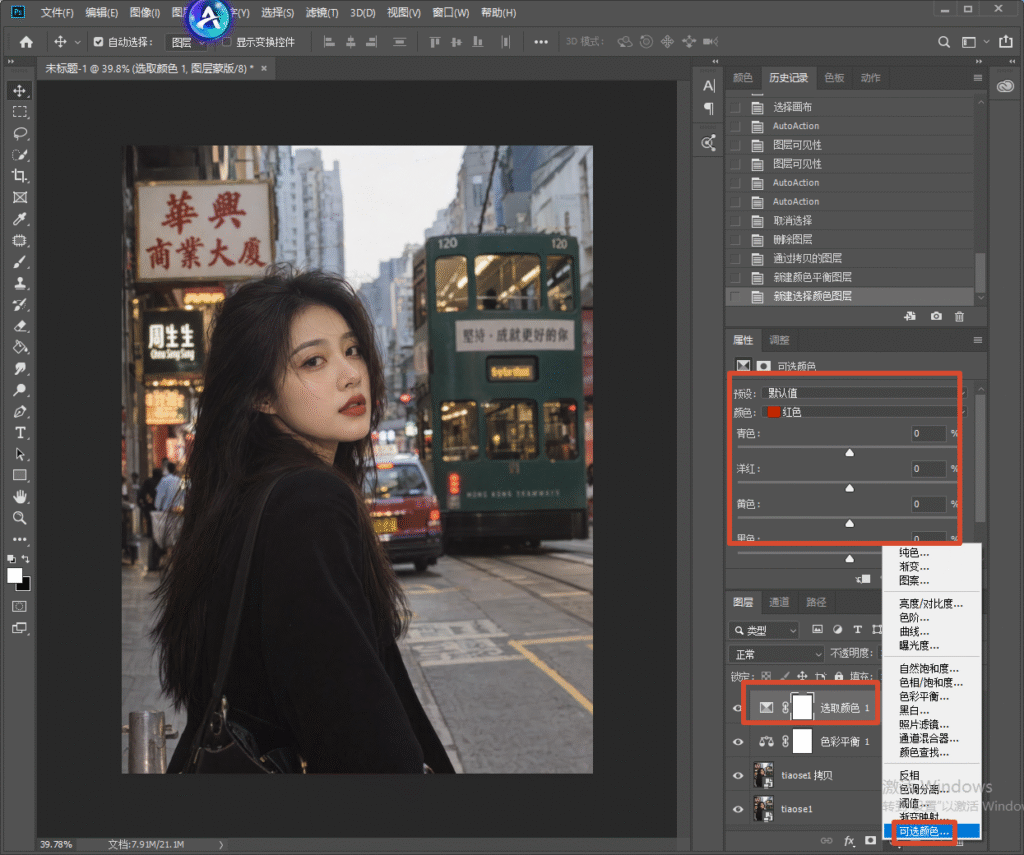
Task: Open the History panel options menu
Action: tap(978, 78)
